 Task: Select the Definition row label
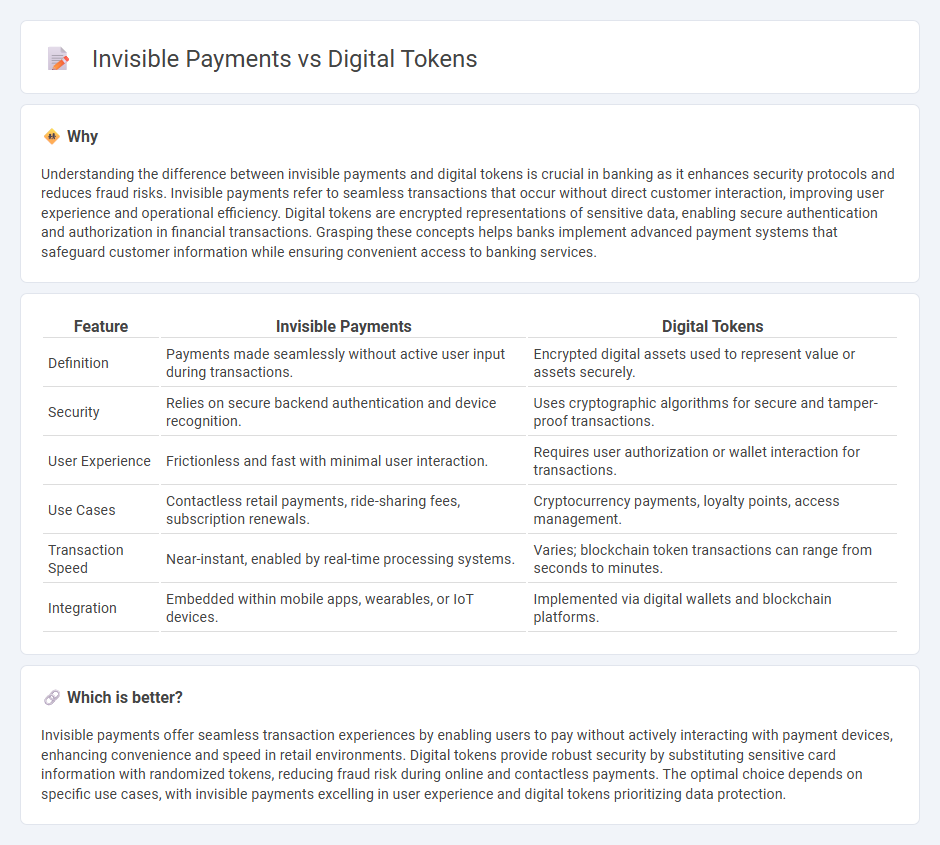[79, 363]
